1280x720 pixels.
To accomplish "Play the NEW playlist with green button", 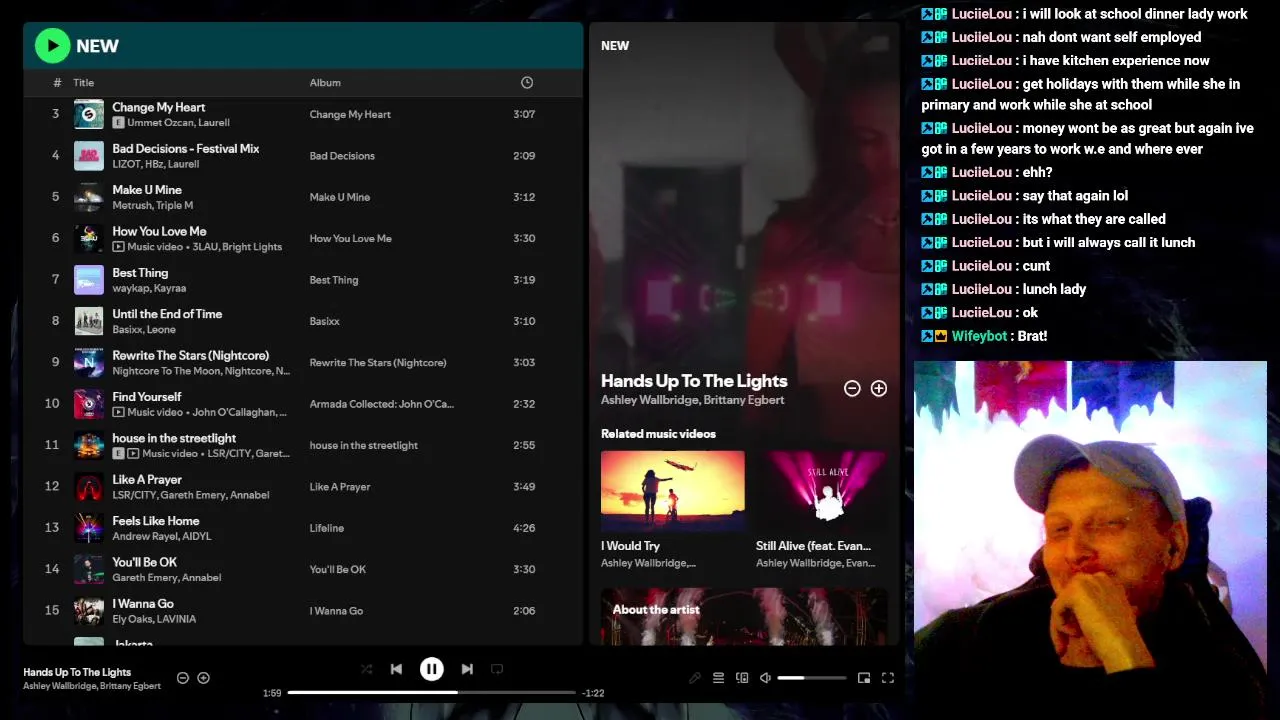I will (52, 45).
